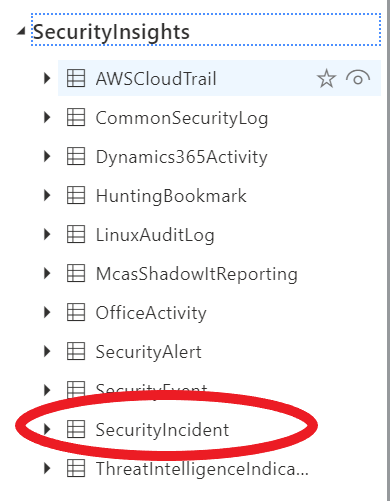Click the SecurityIncident table icon

[x=76, y=429]
